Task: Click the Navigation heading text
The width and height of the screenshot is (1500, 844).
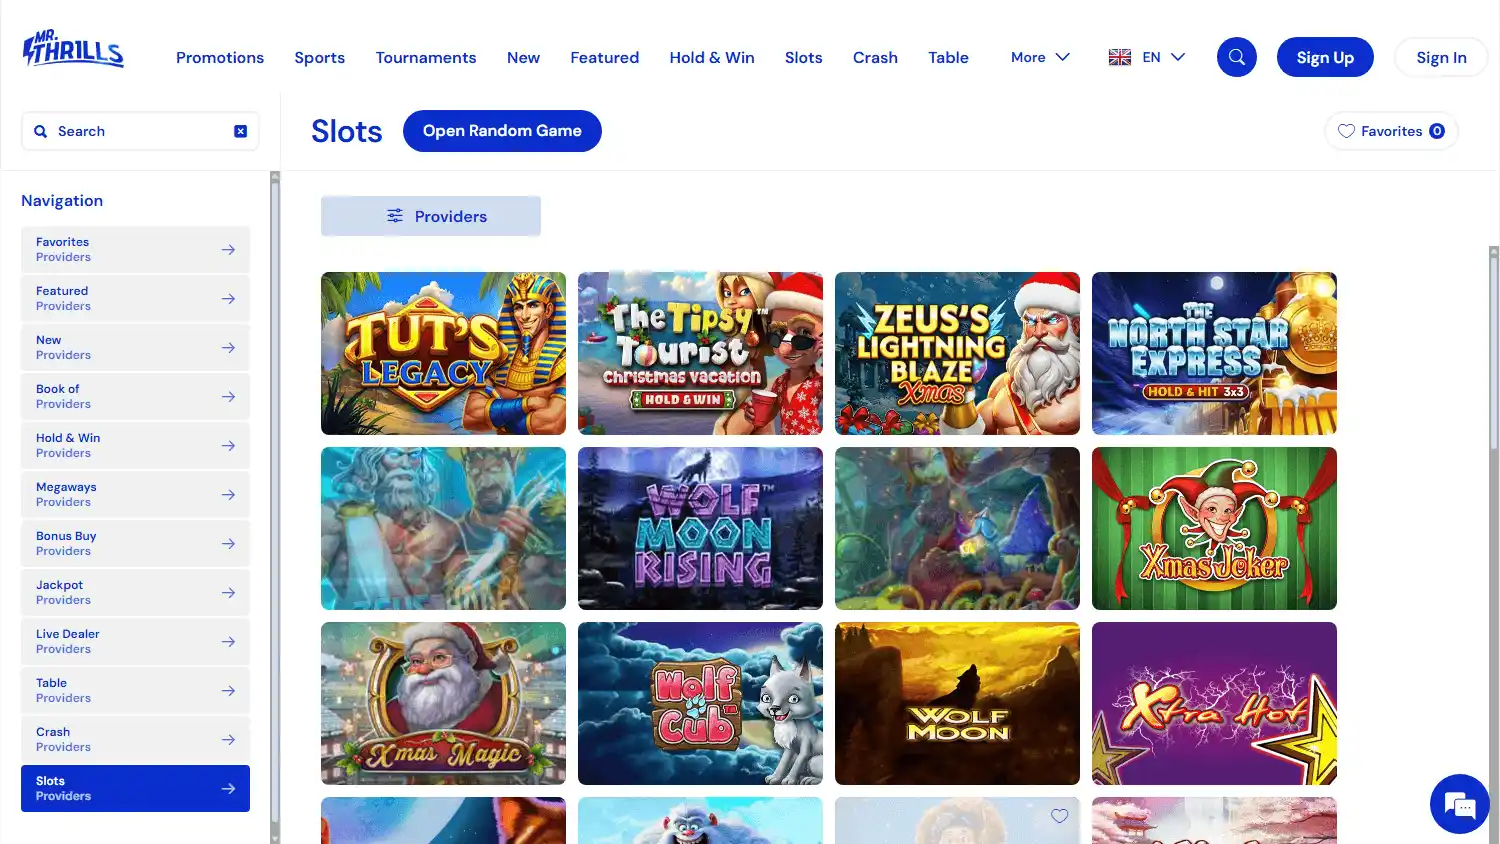Action: 62,200
